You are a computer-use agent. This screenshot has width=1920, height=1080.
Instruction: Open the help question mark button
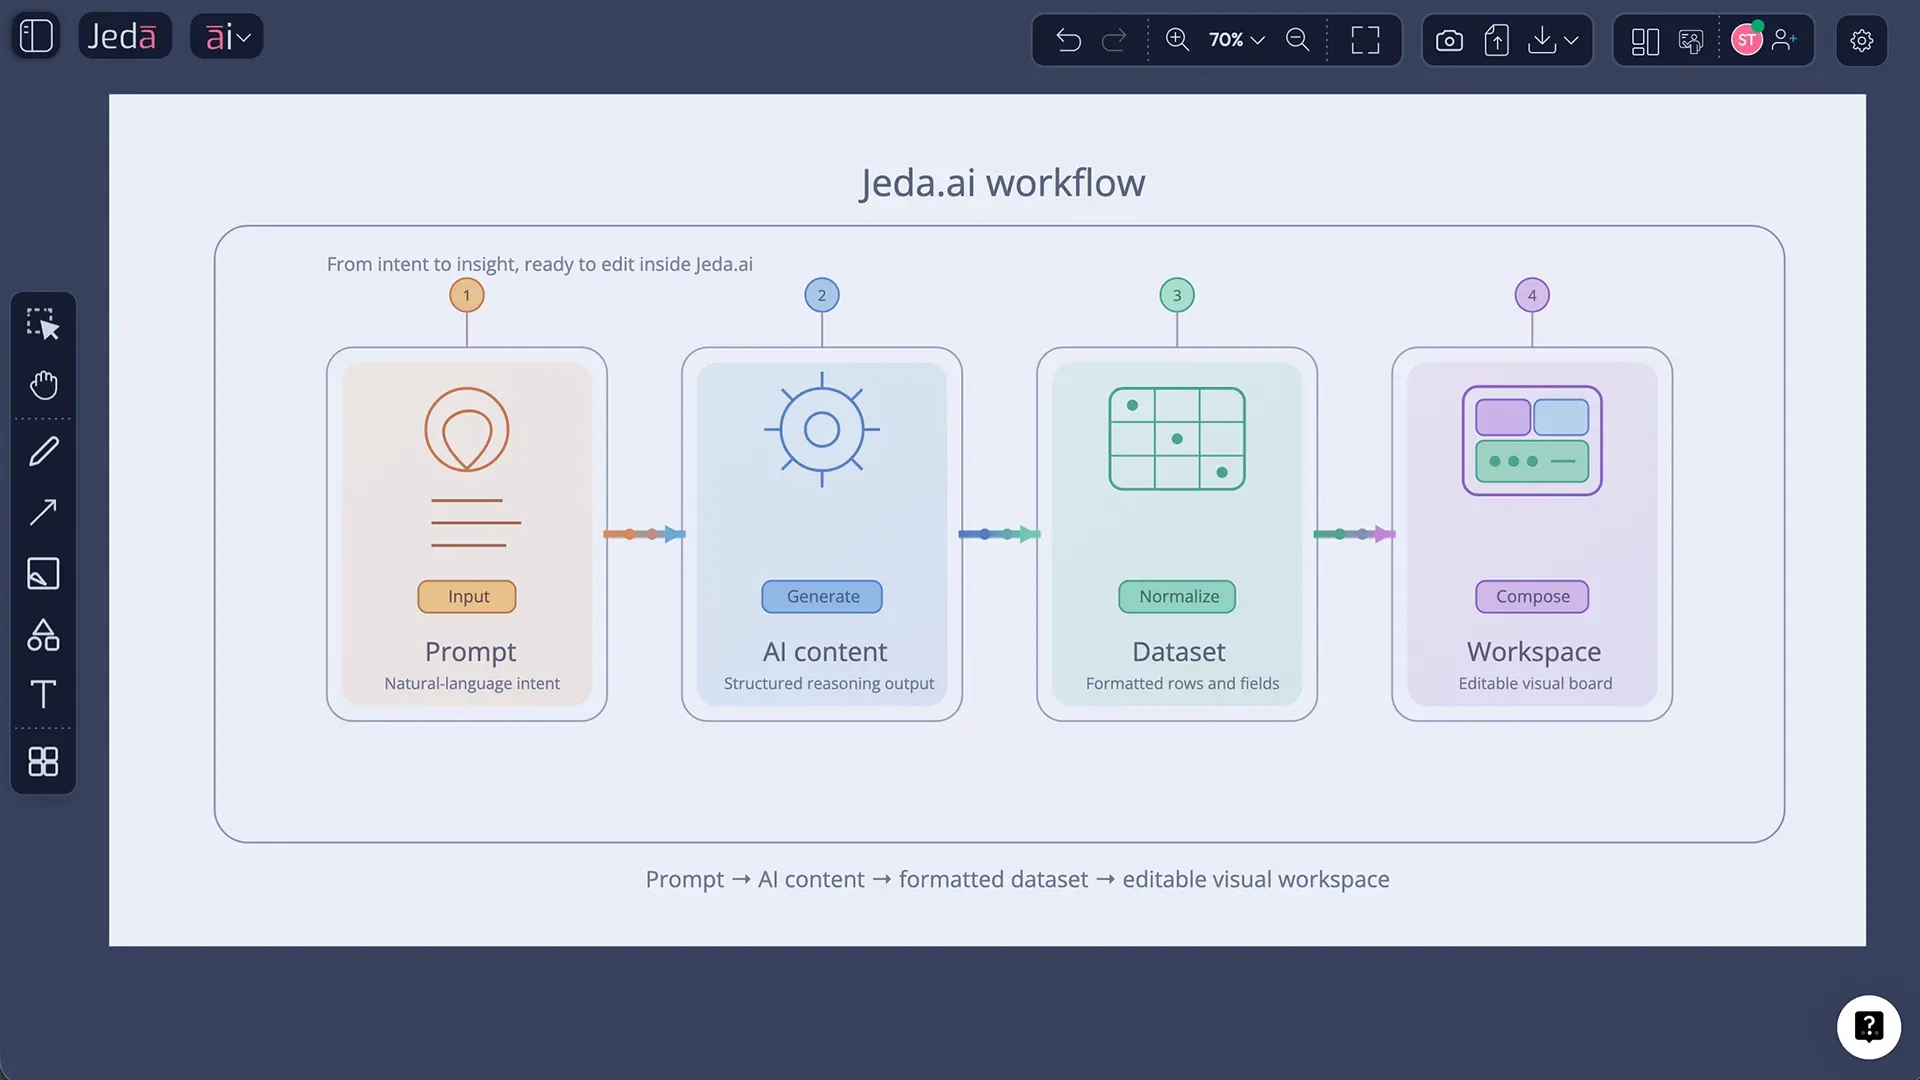pos(1869,1027)
